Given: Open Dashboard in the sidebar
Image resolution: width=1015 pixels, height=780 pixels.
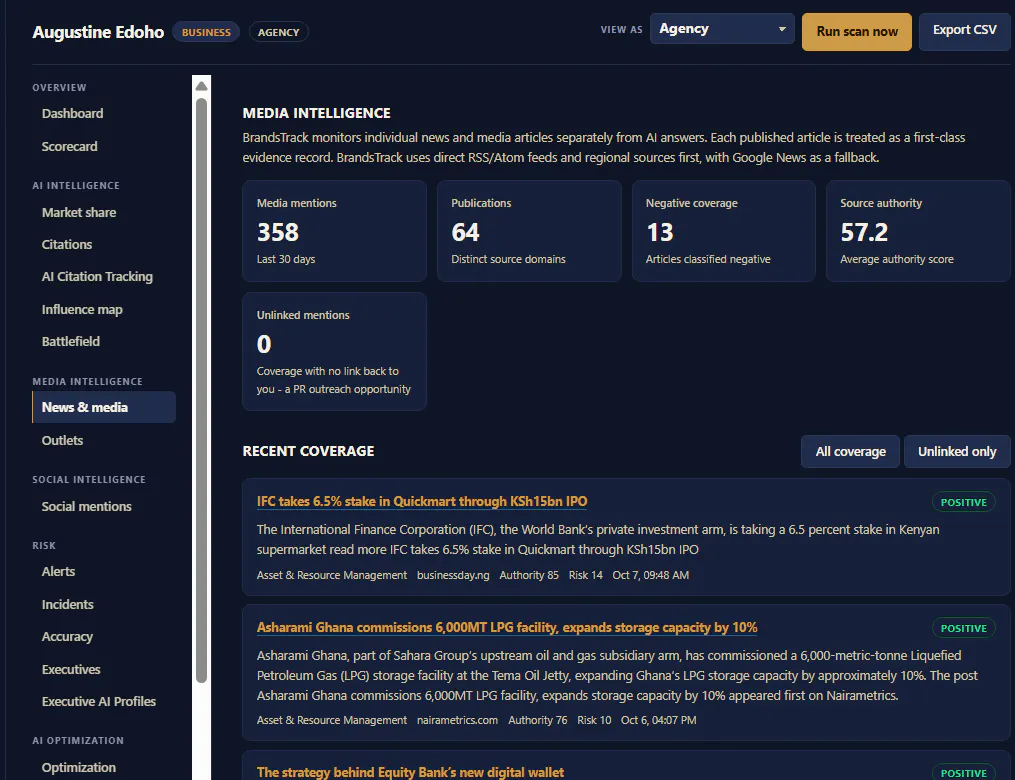Looking at the screenshot, I should coord(72,113).
